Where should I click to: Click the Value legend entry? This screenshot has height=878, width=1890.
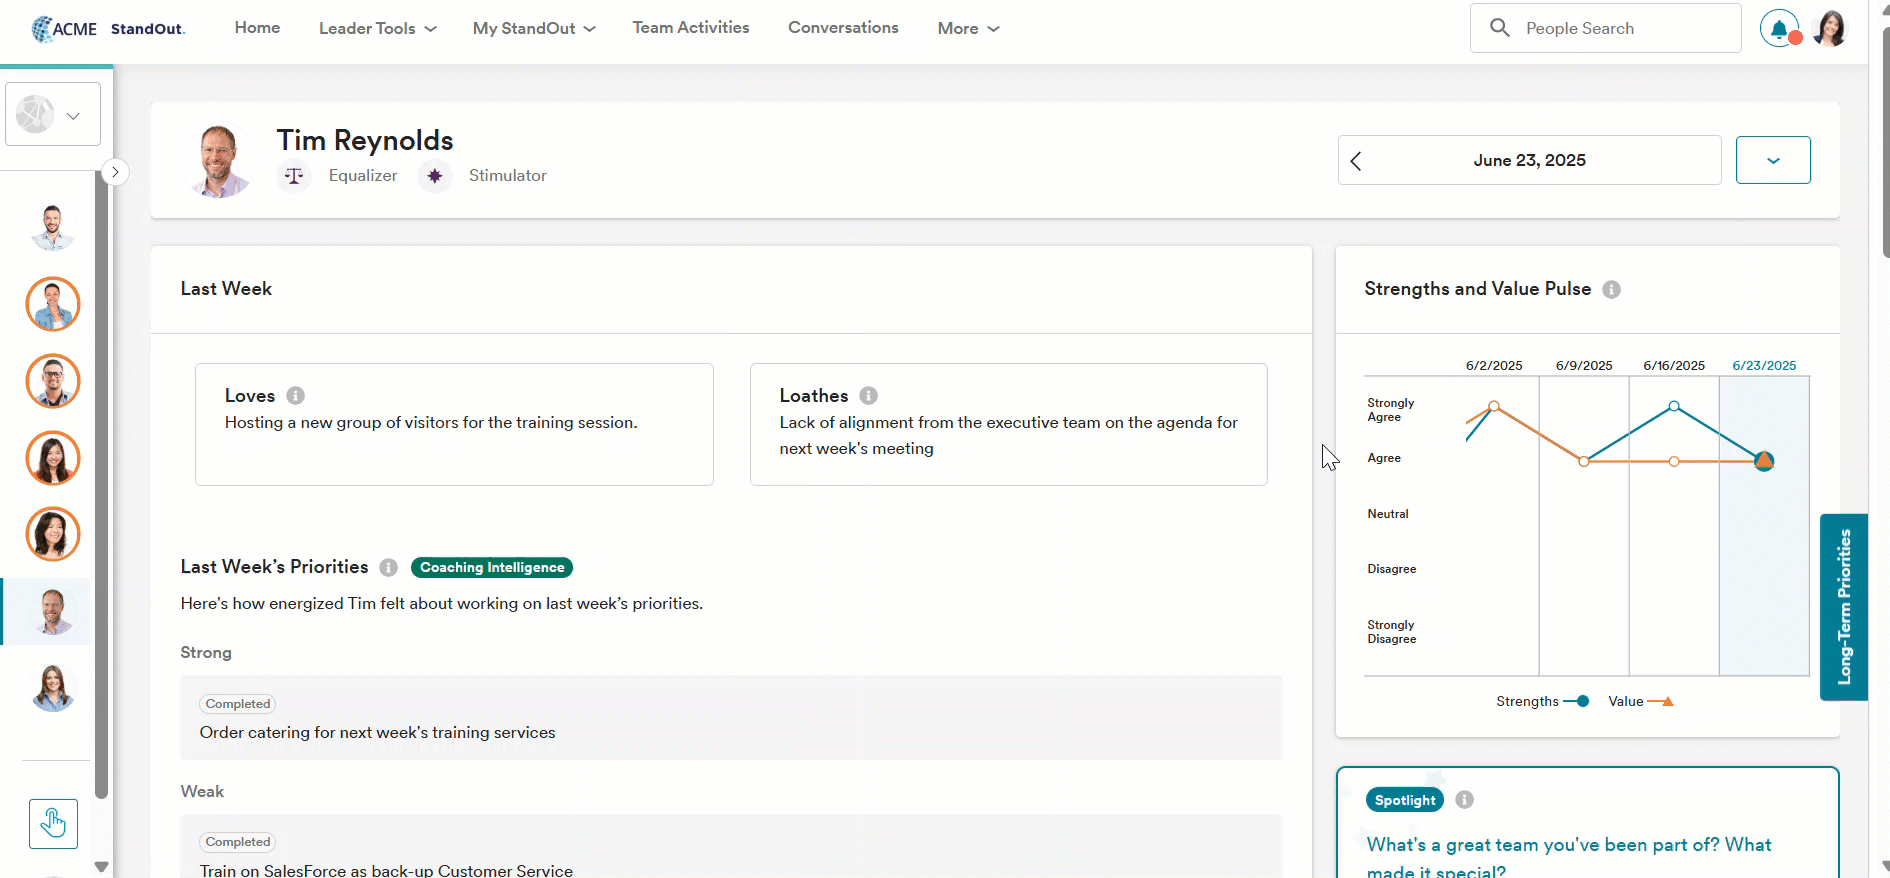point(1641,702)
